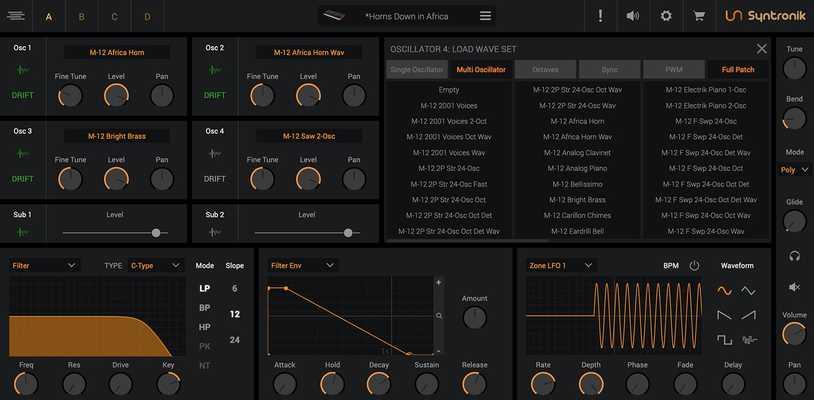Open preset hamburger menu icon

coord(485,16)
